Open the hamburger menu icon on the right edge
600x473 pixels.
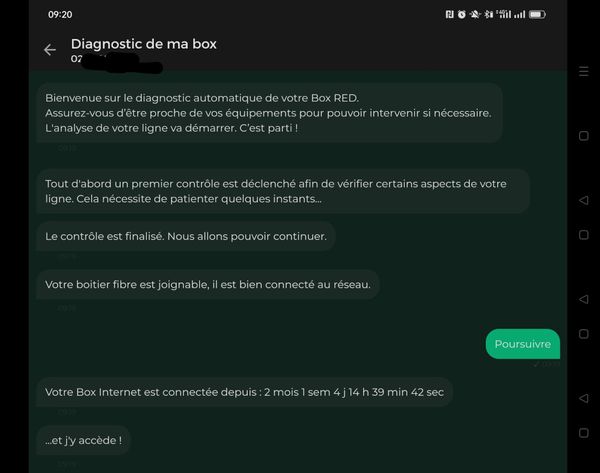584,72
